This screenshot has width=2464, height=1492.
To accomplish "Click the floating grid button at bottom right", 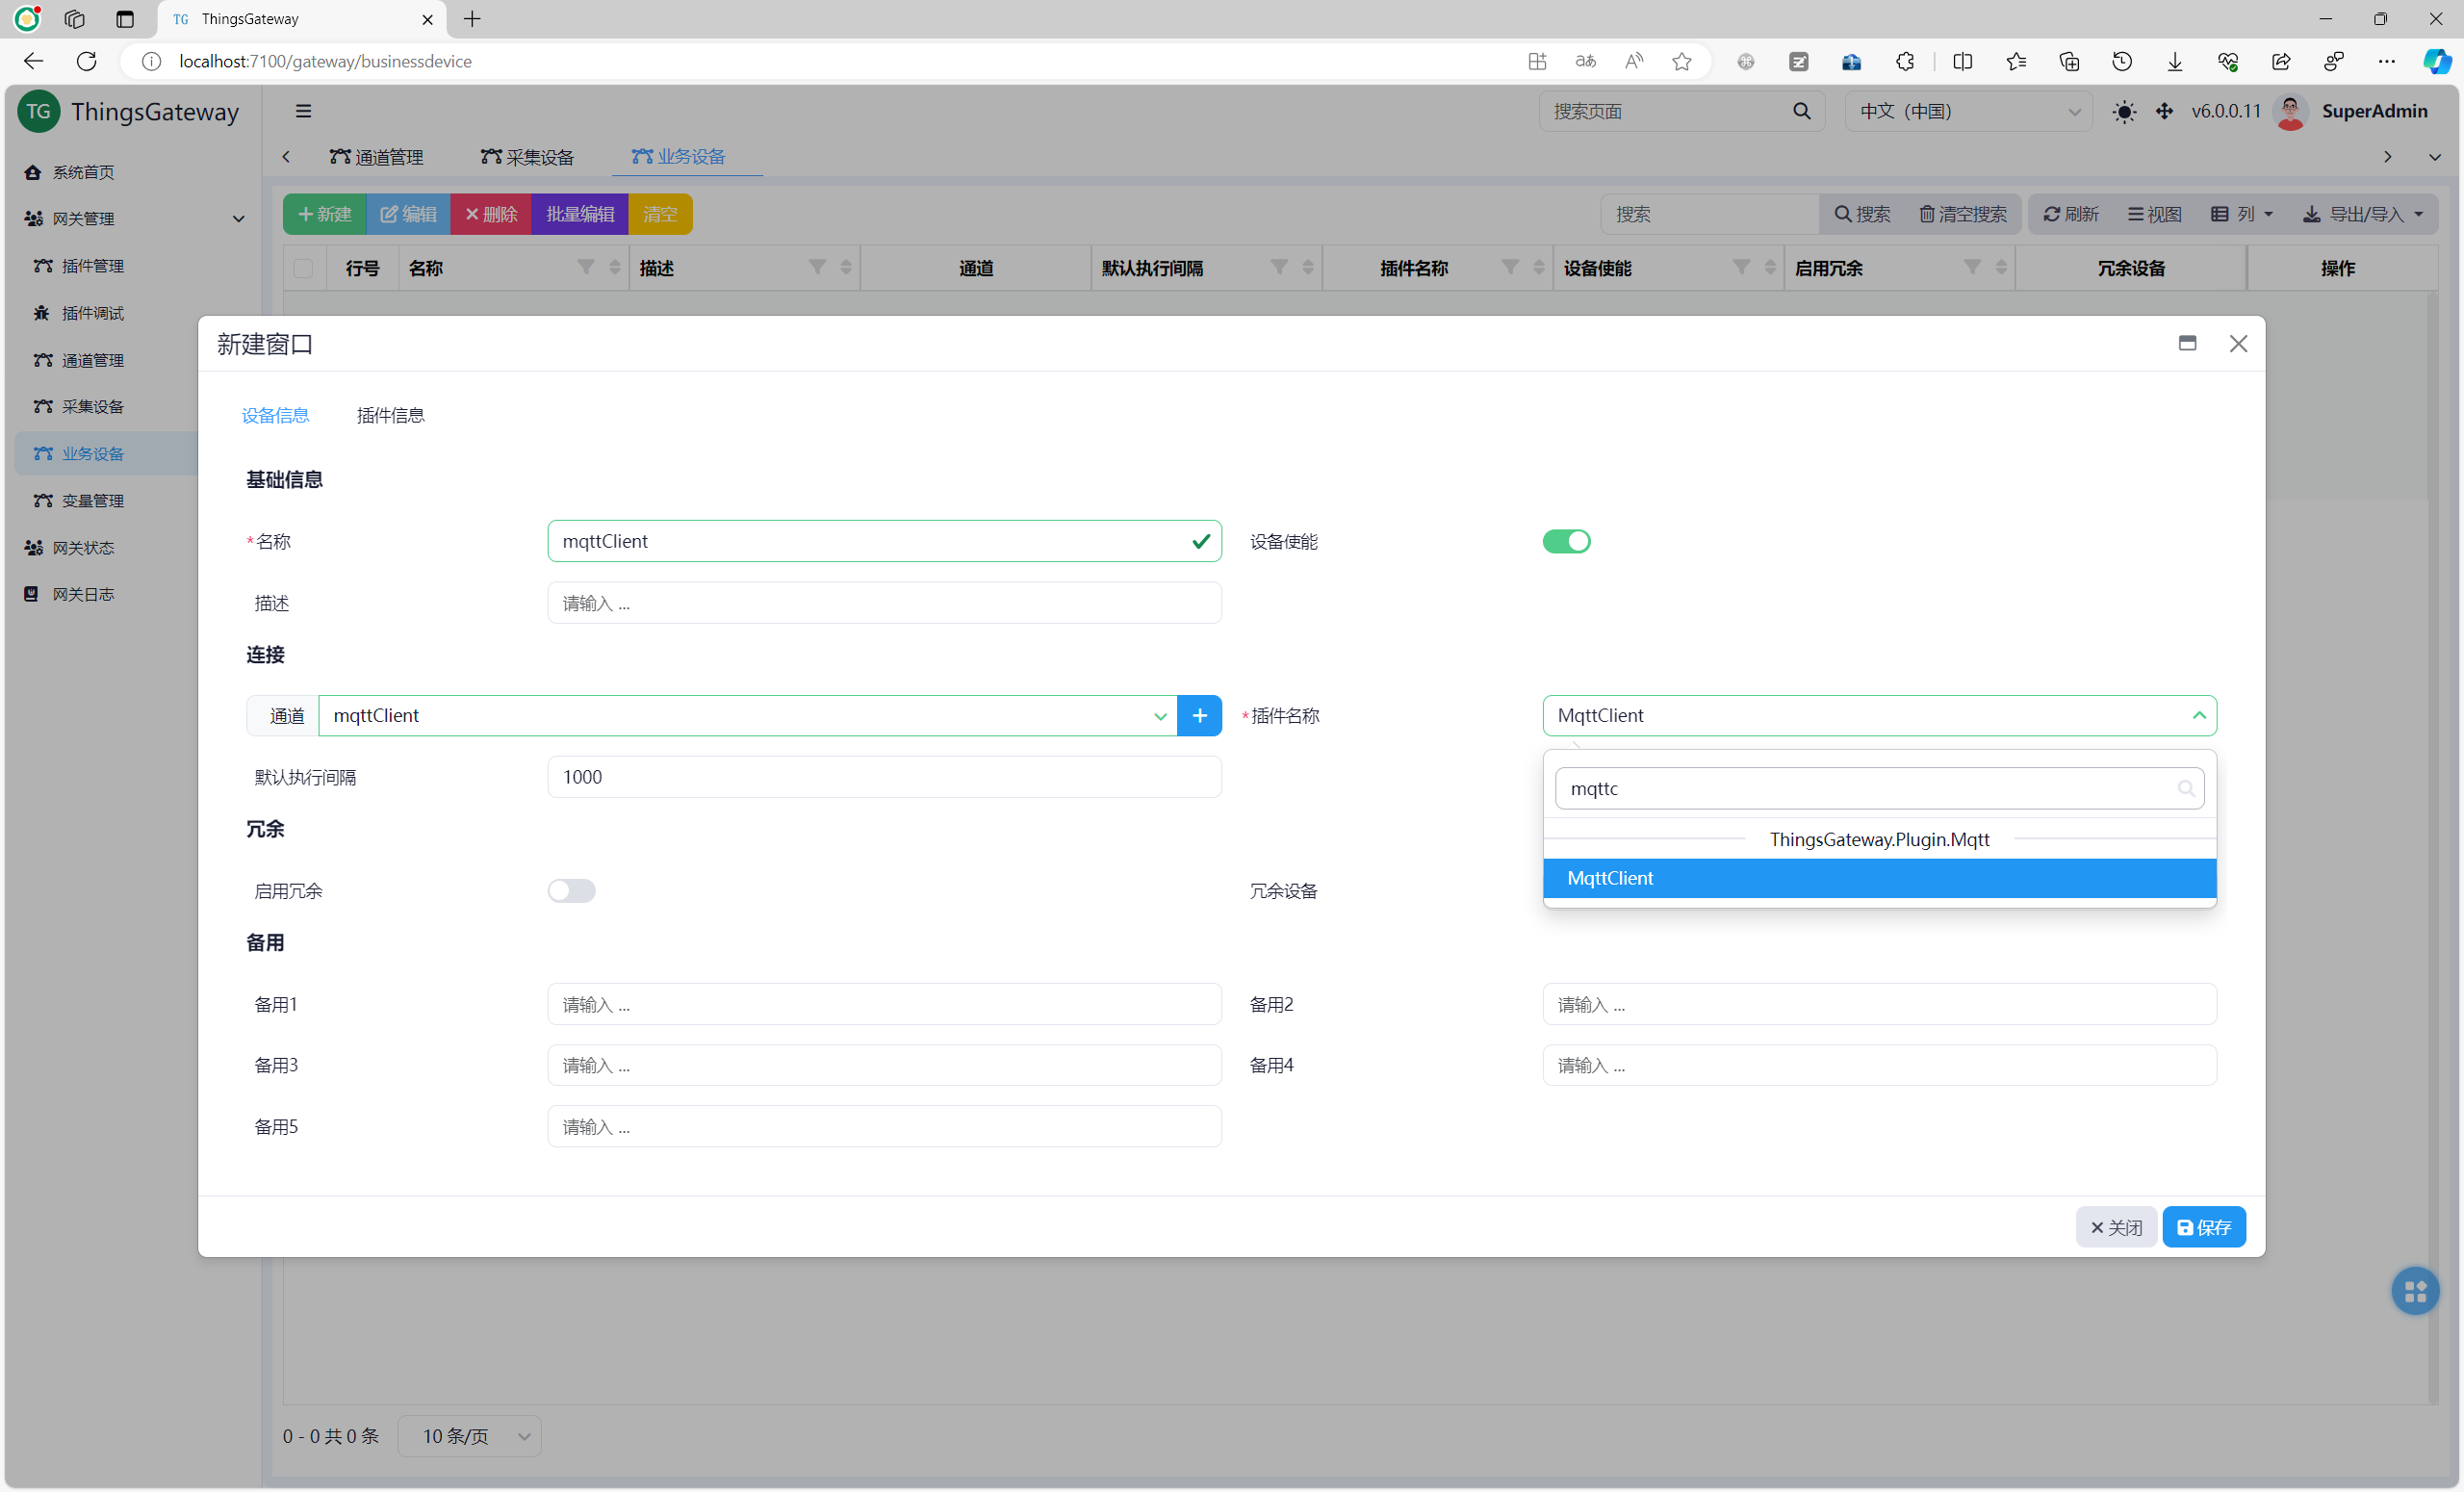I will coord(2414,1290).
